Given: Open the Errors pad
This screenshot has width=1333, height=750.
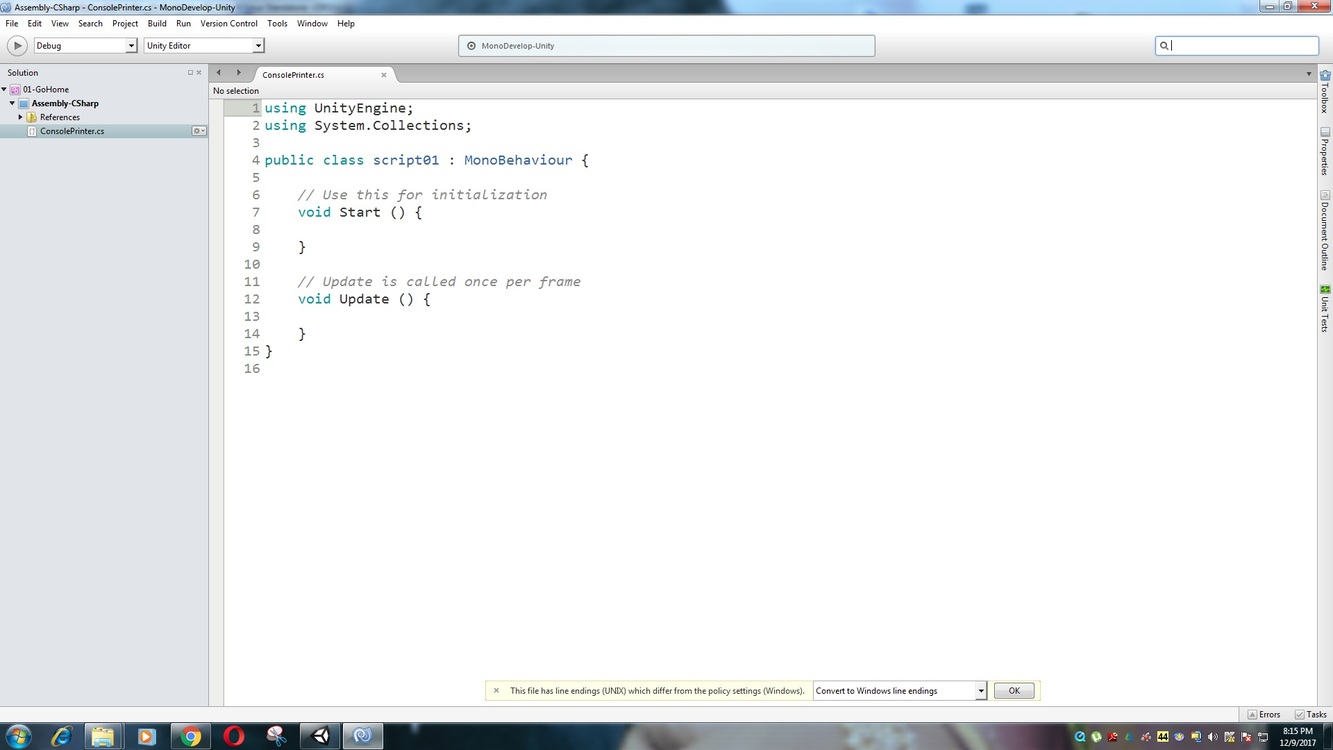Looking at the screenshot, I should coord(1264,715).
